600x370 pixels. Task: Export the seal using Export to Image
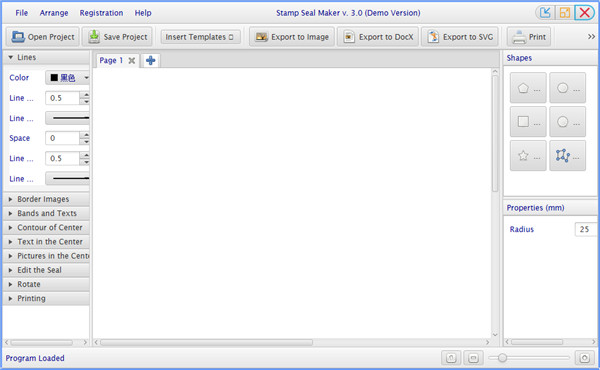[292, 37]
